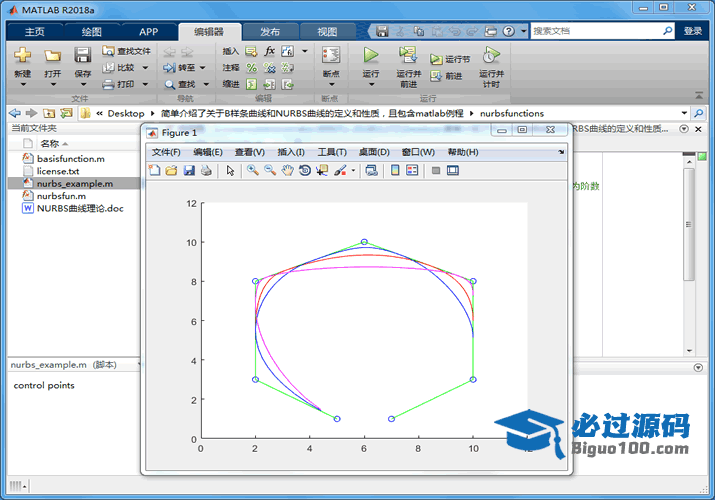Click the 搜索文档 search documentation field
The height and width of the screenshot is (500, 715).
(602, 31)
